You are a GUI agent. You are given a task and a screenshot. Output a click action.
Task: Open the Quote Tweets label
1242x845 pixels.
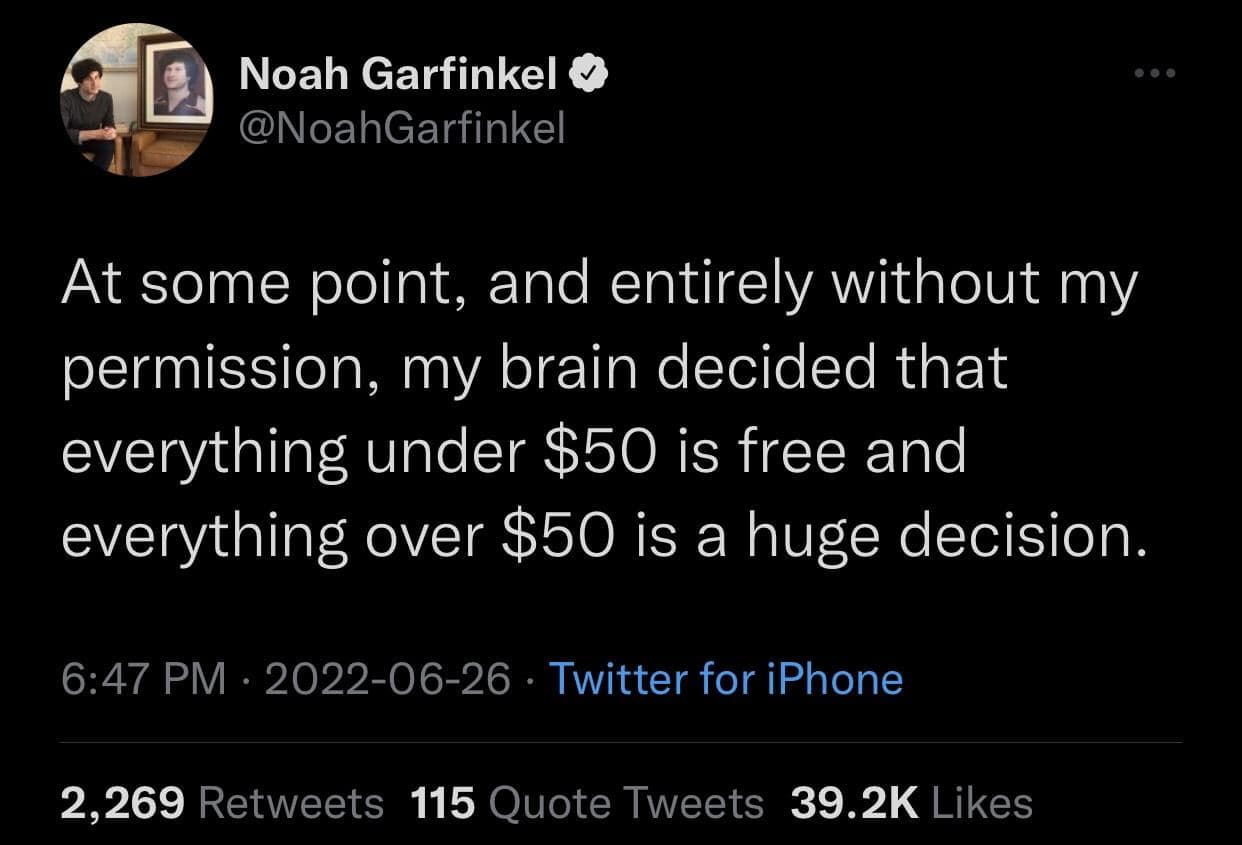pos(628,802)
